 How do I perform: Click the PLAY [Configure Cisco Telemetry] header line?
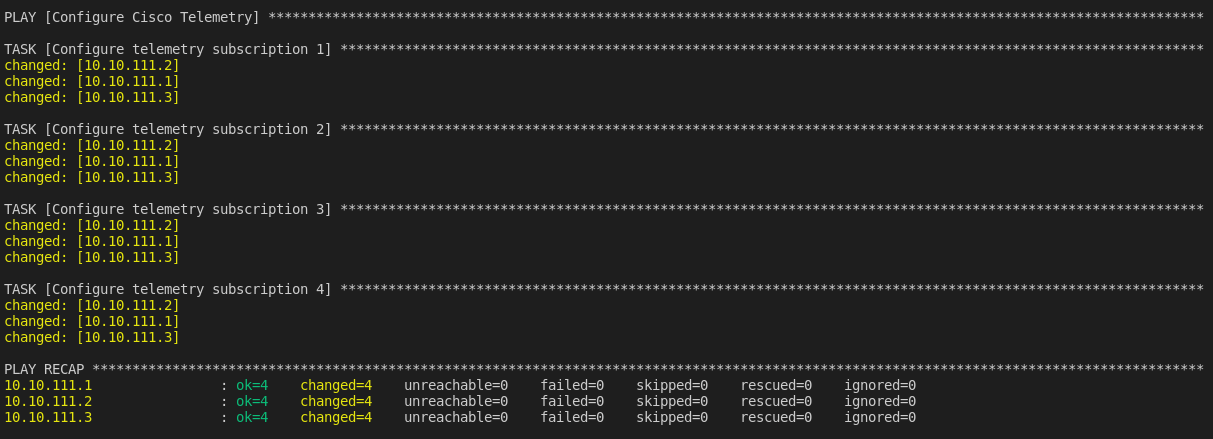(132, 17)
